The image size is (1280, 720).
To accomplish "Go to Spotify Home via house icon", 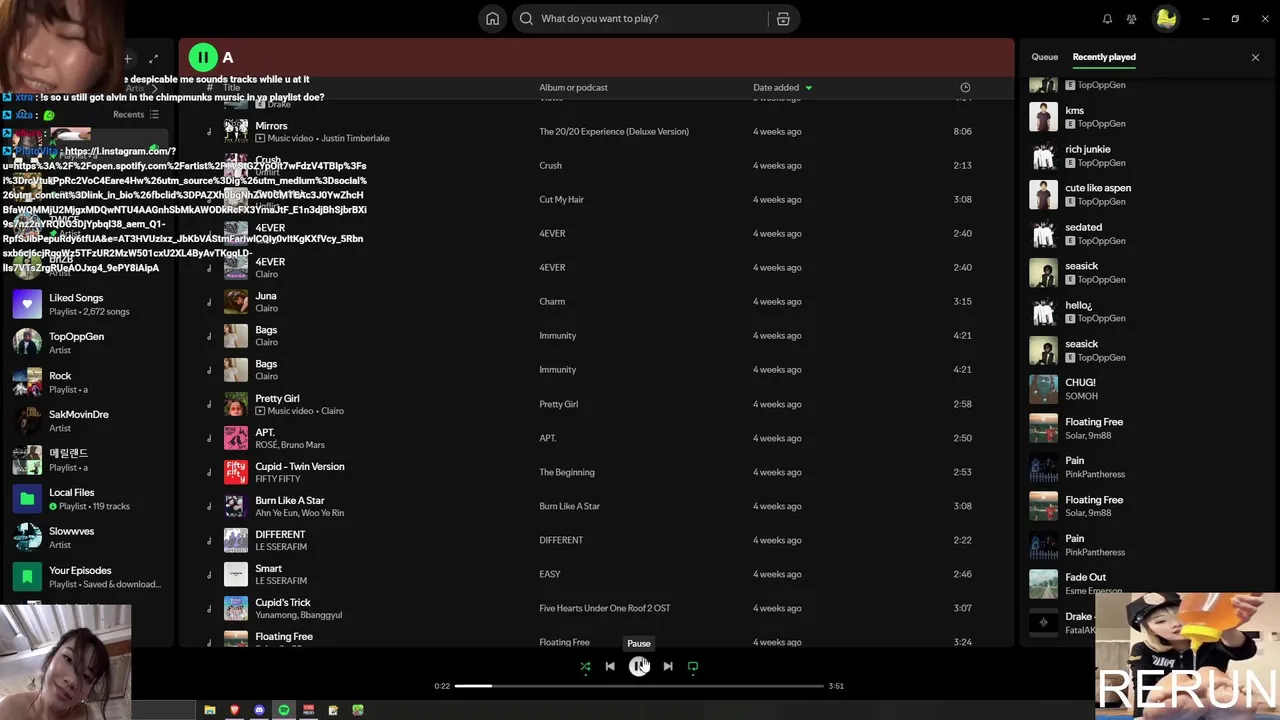I will point(492,19).
